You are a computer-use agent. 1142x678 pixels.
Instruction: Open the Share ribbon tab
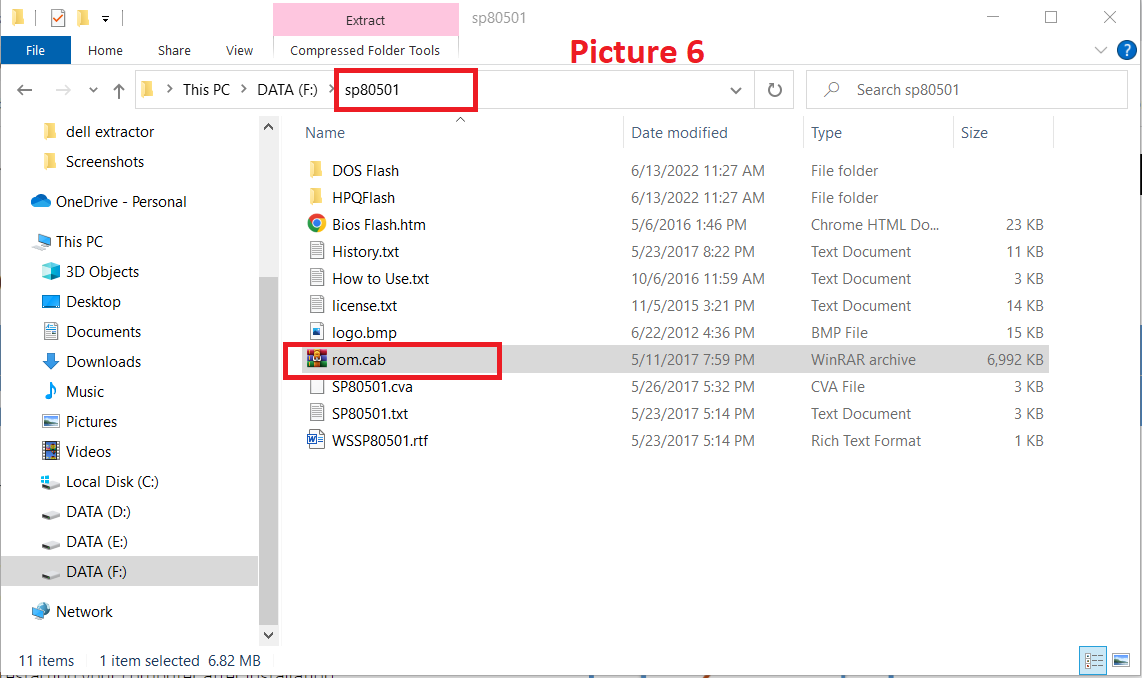174,50
